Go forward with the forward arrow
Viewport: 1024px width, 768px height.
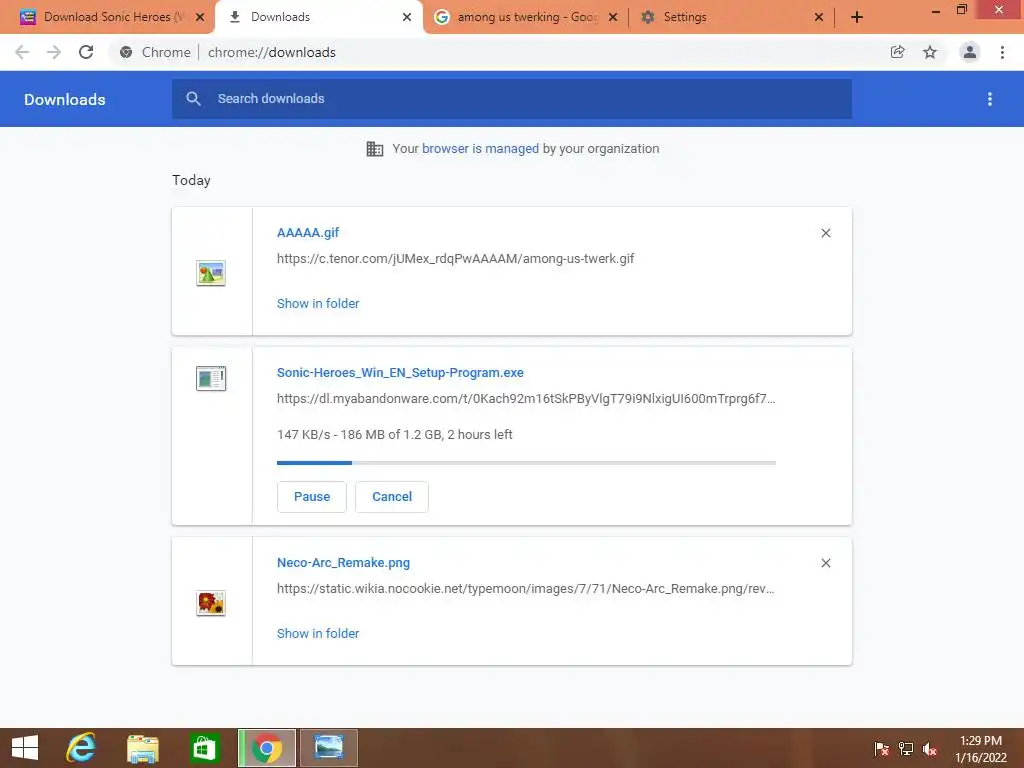click(x=54, y=52)
